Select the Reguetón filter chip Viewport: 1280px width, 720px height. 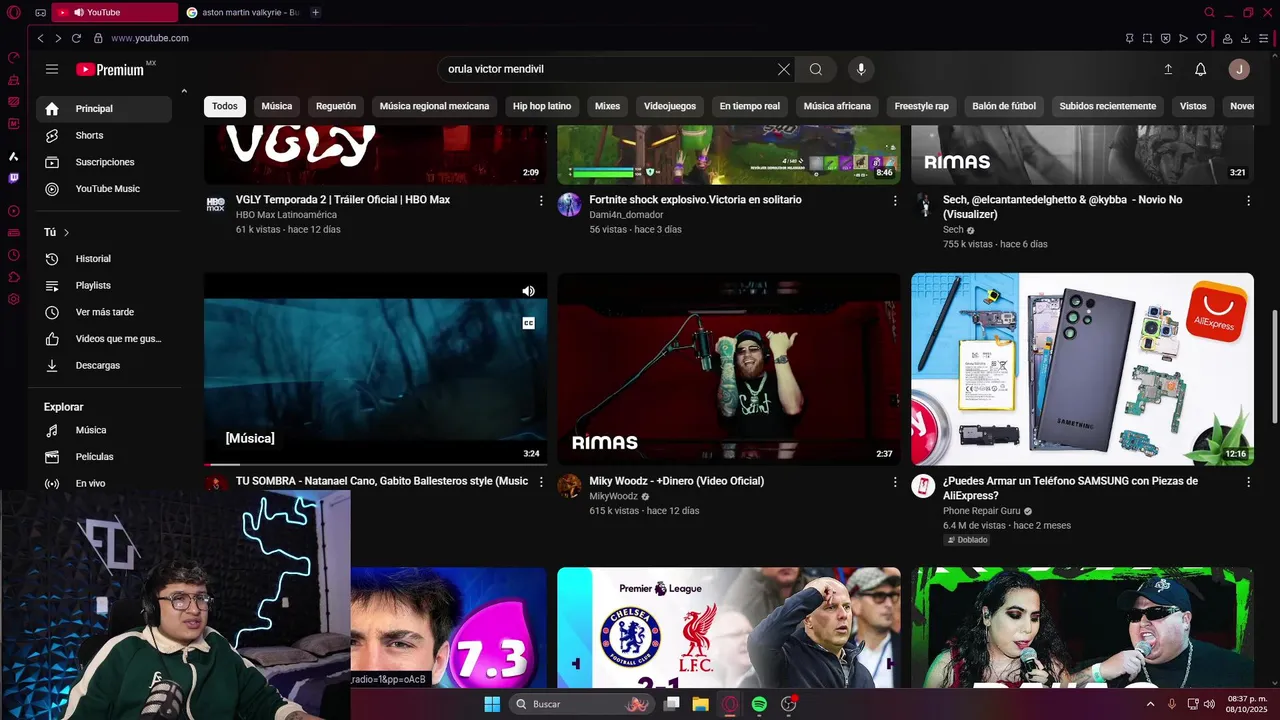[x=336, y=106]
